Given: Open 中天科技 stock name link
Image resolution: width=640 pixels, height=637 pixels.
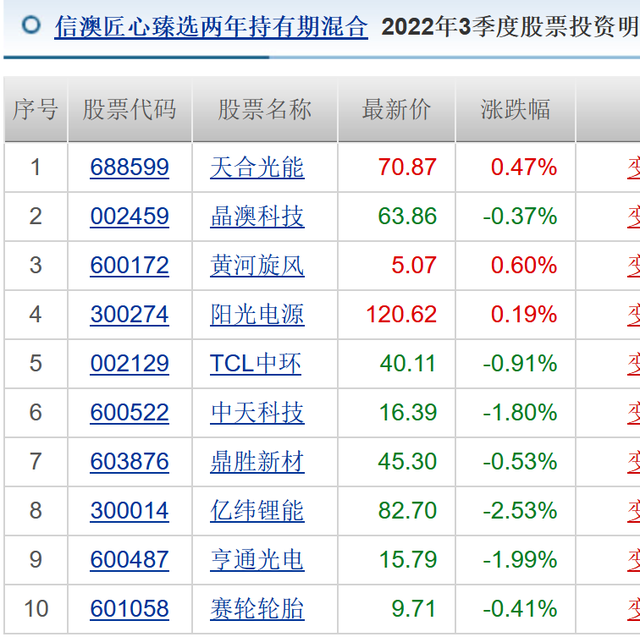Looking at the screenshot, I should coord(257,412).
